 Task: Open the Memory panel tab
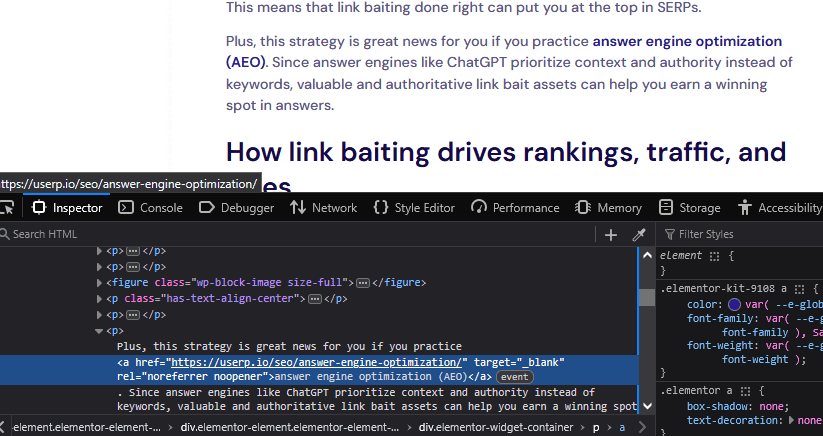608,208
